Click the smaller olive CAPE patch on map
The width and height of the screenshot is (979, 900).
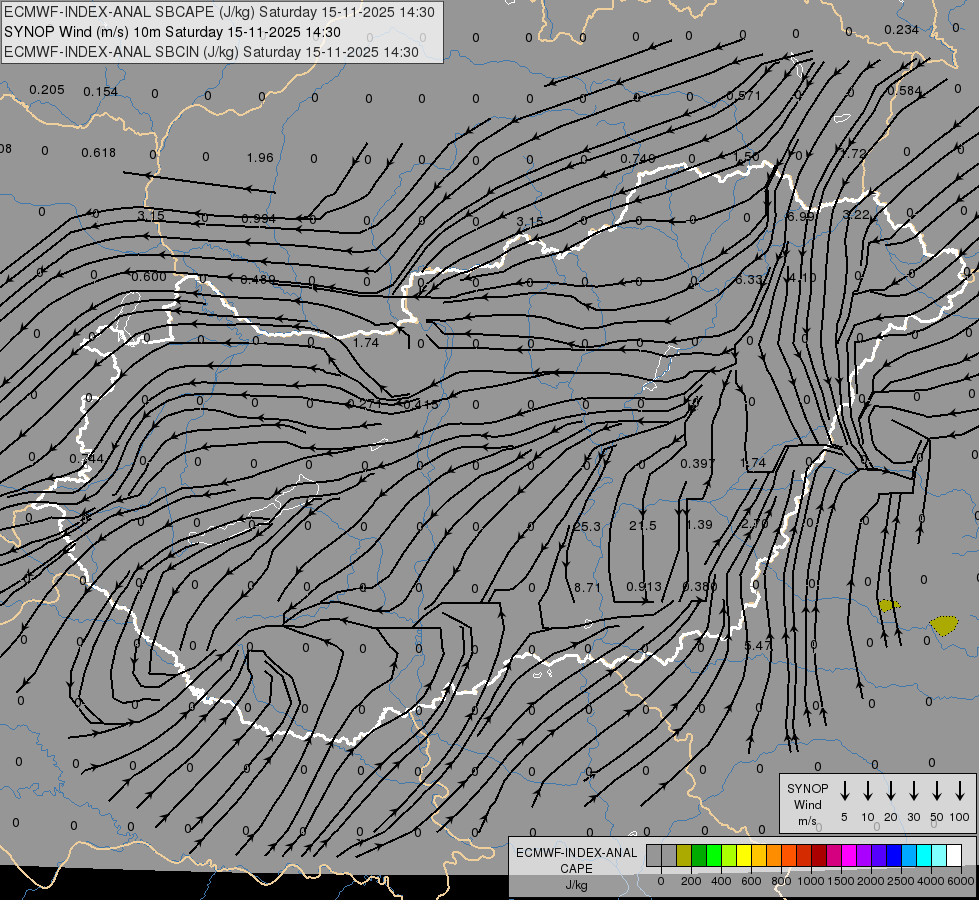888,605
